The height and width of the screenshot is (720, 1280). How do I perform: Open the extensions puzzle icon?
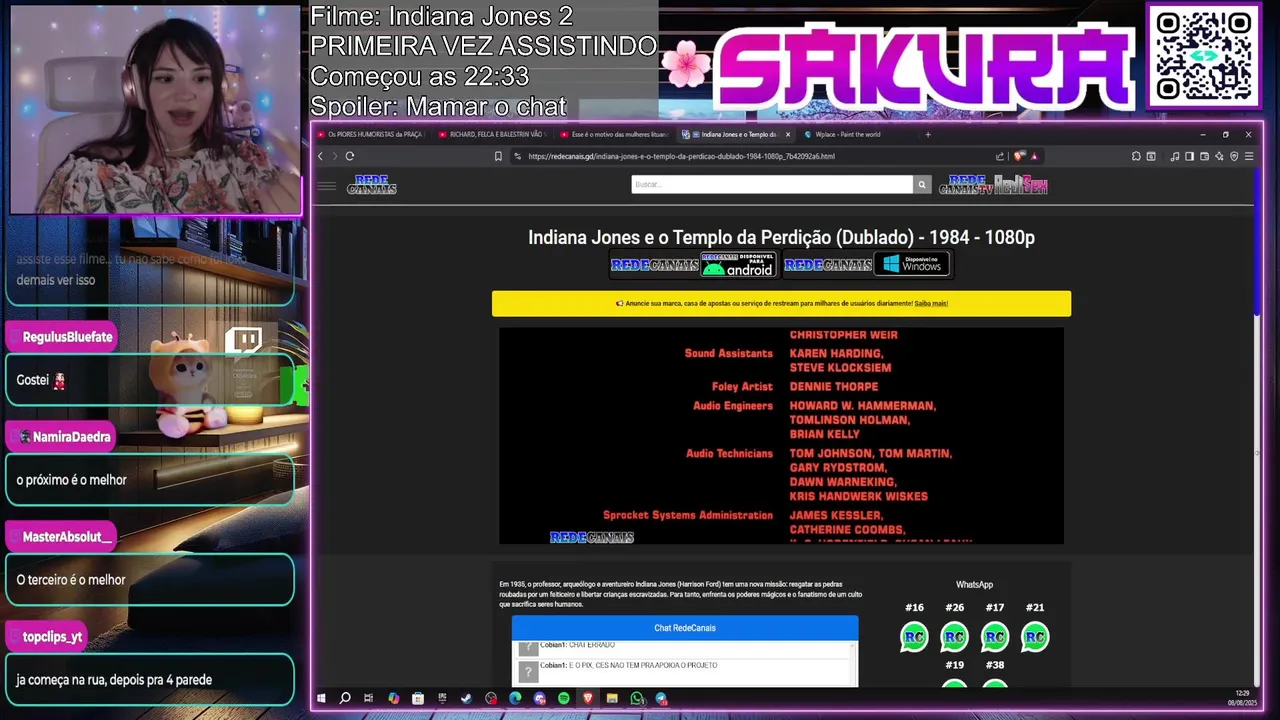(x=1136, y=156)
